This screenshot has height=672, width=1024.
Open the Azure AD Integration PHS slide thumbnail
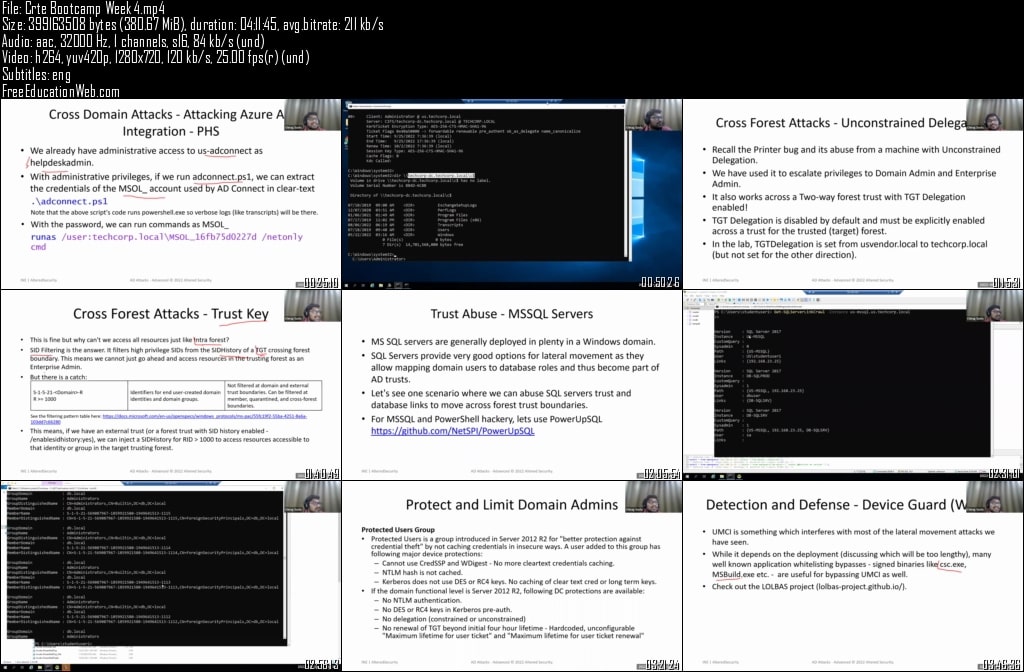coord(170,194)
